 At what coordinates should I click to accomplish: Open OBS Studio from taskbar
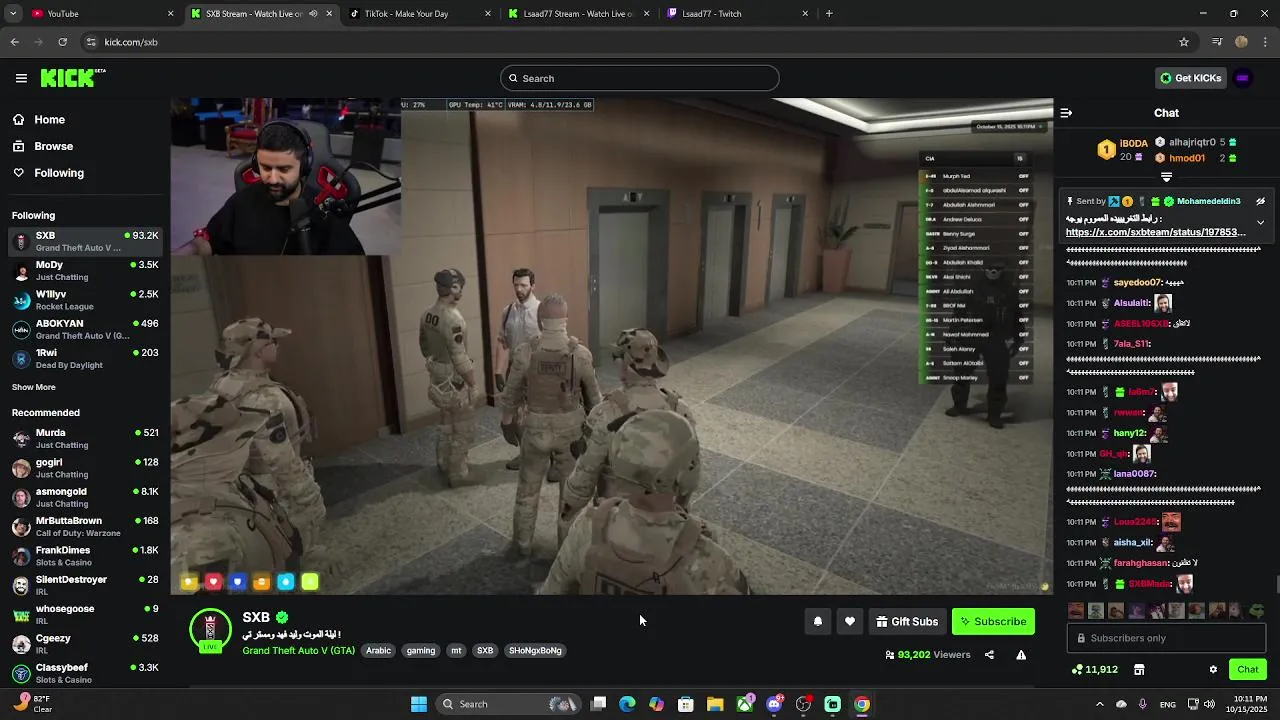[803, 704]
